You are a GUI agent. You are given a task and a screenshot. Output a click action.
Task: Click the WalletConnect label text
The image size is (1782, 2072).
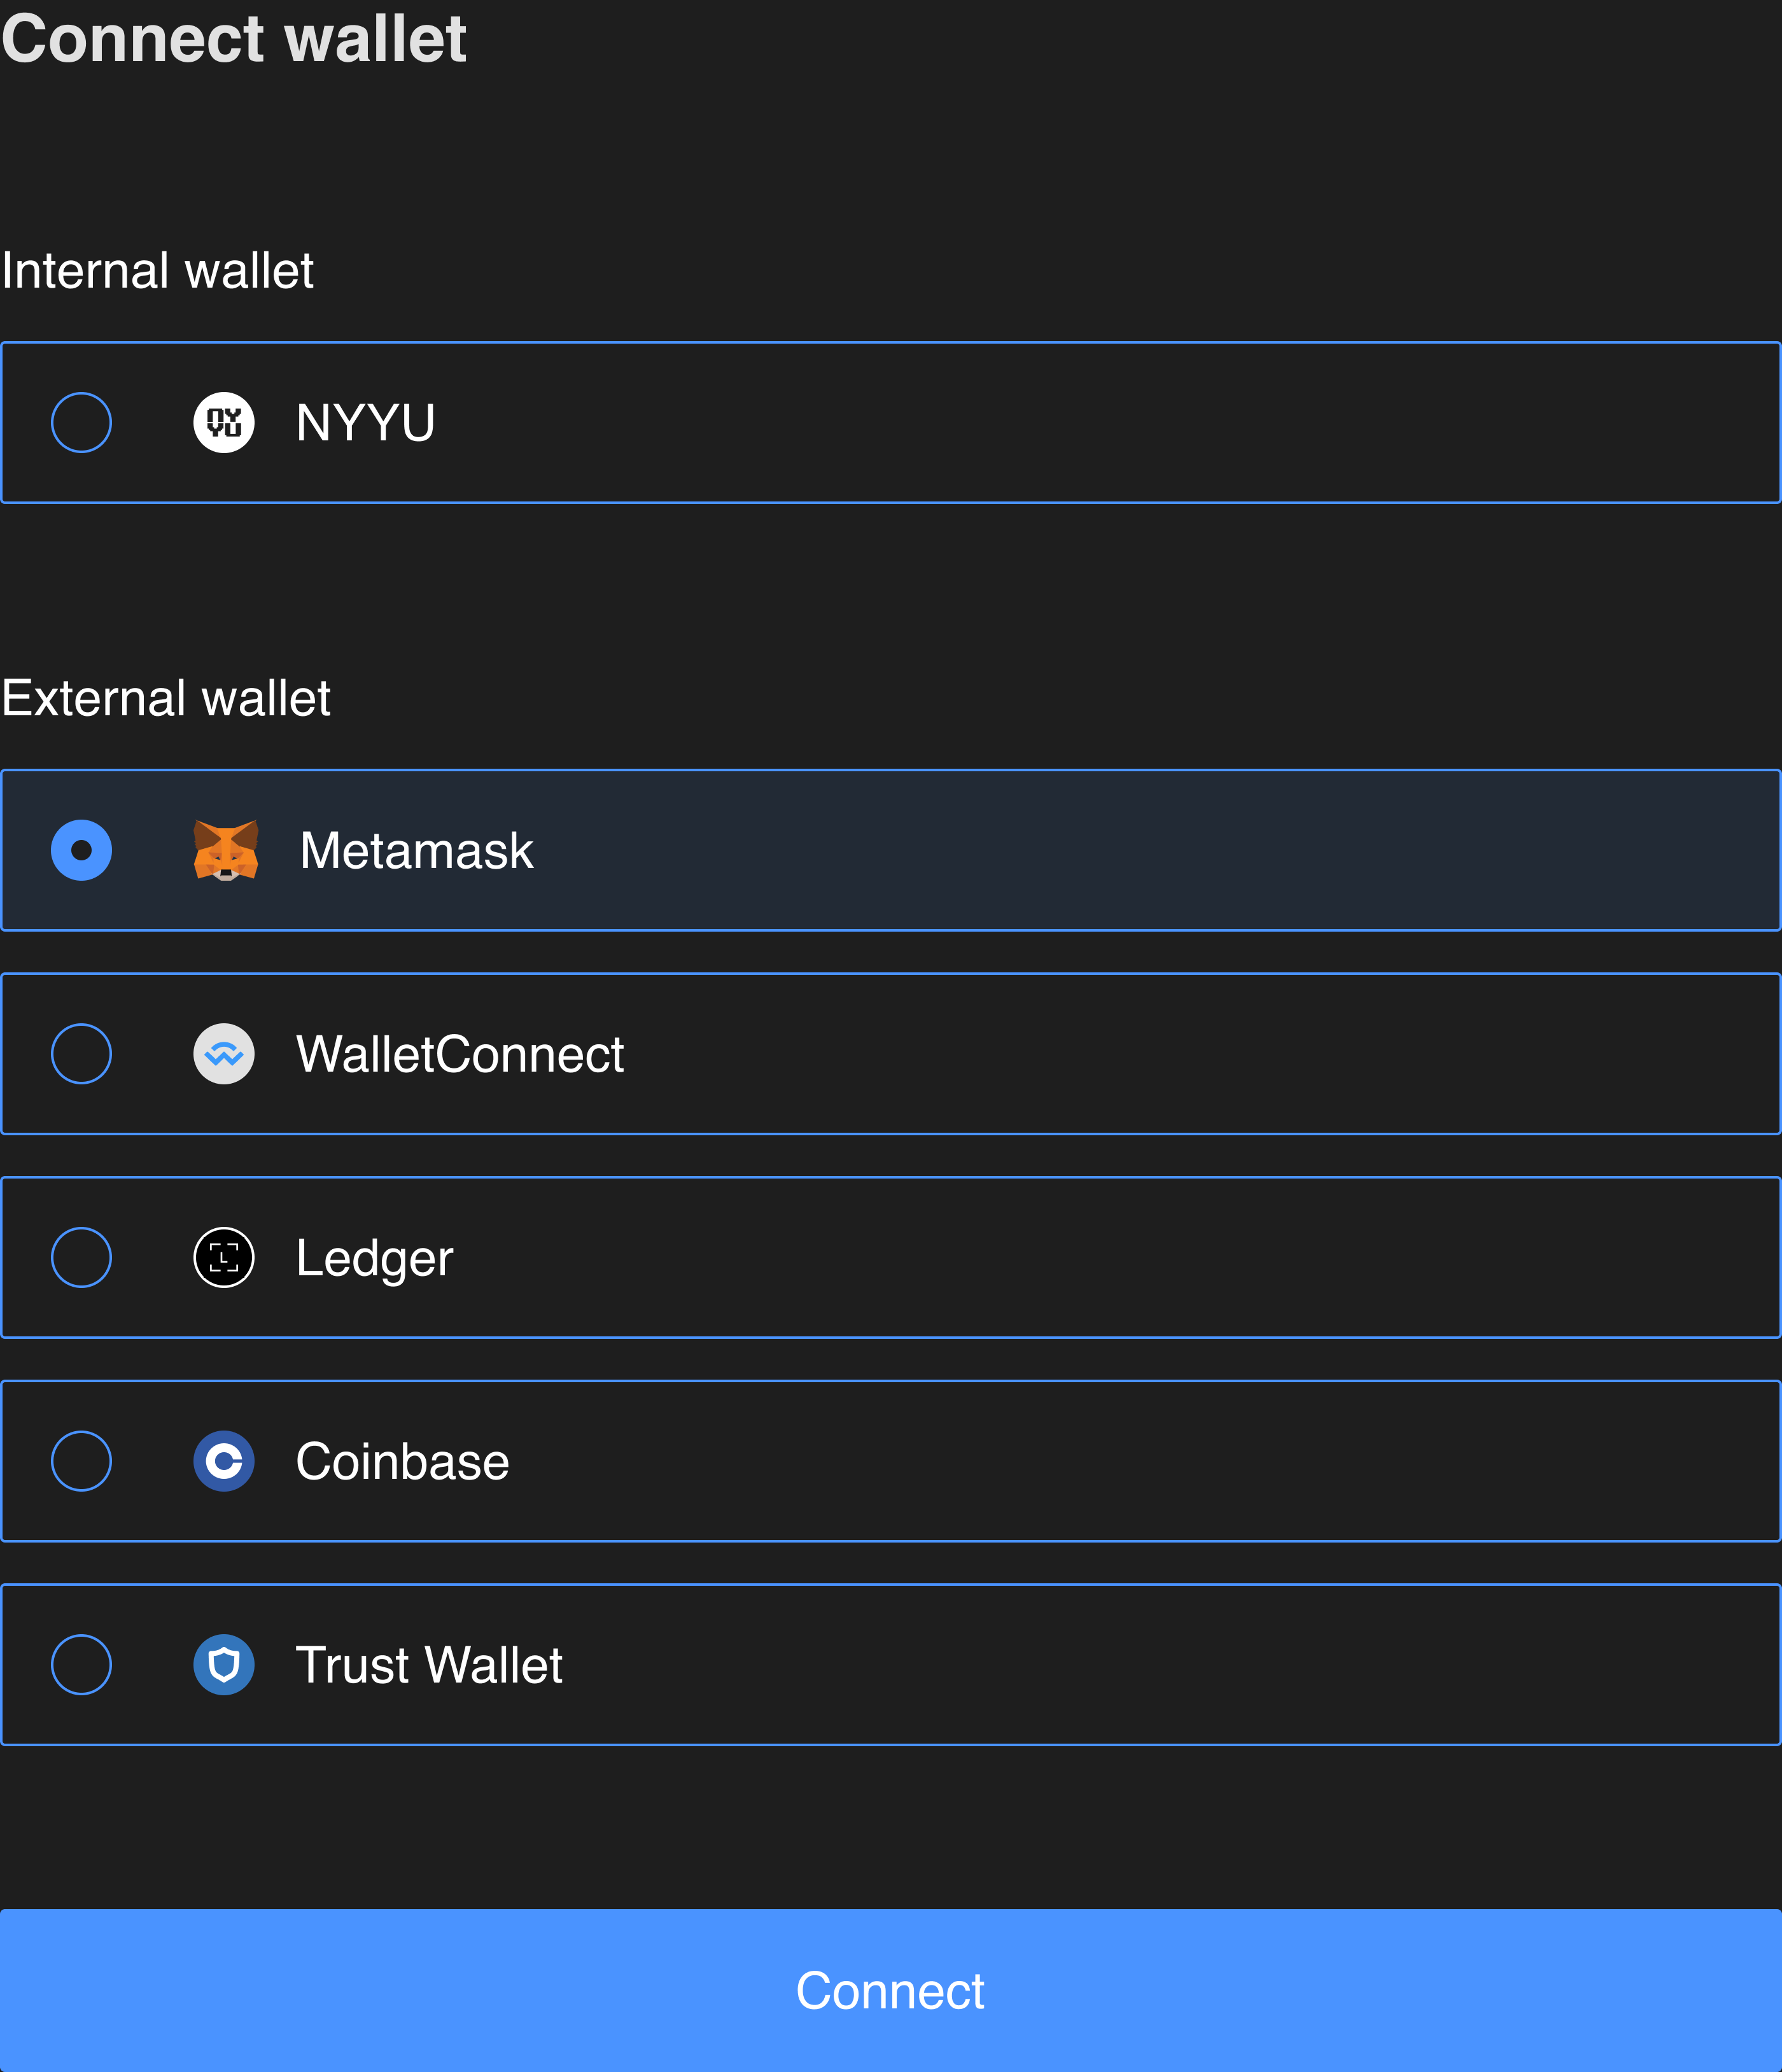(x=460, y=1054)
